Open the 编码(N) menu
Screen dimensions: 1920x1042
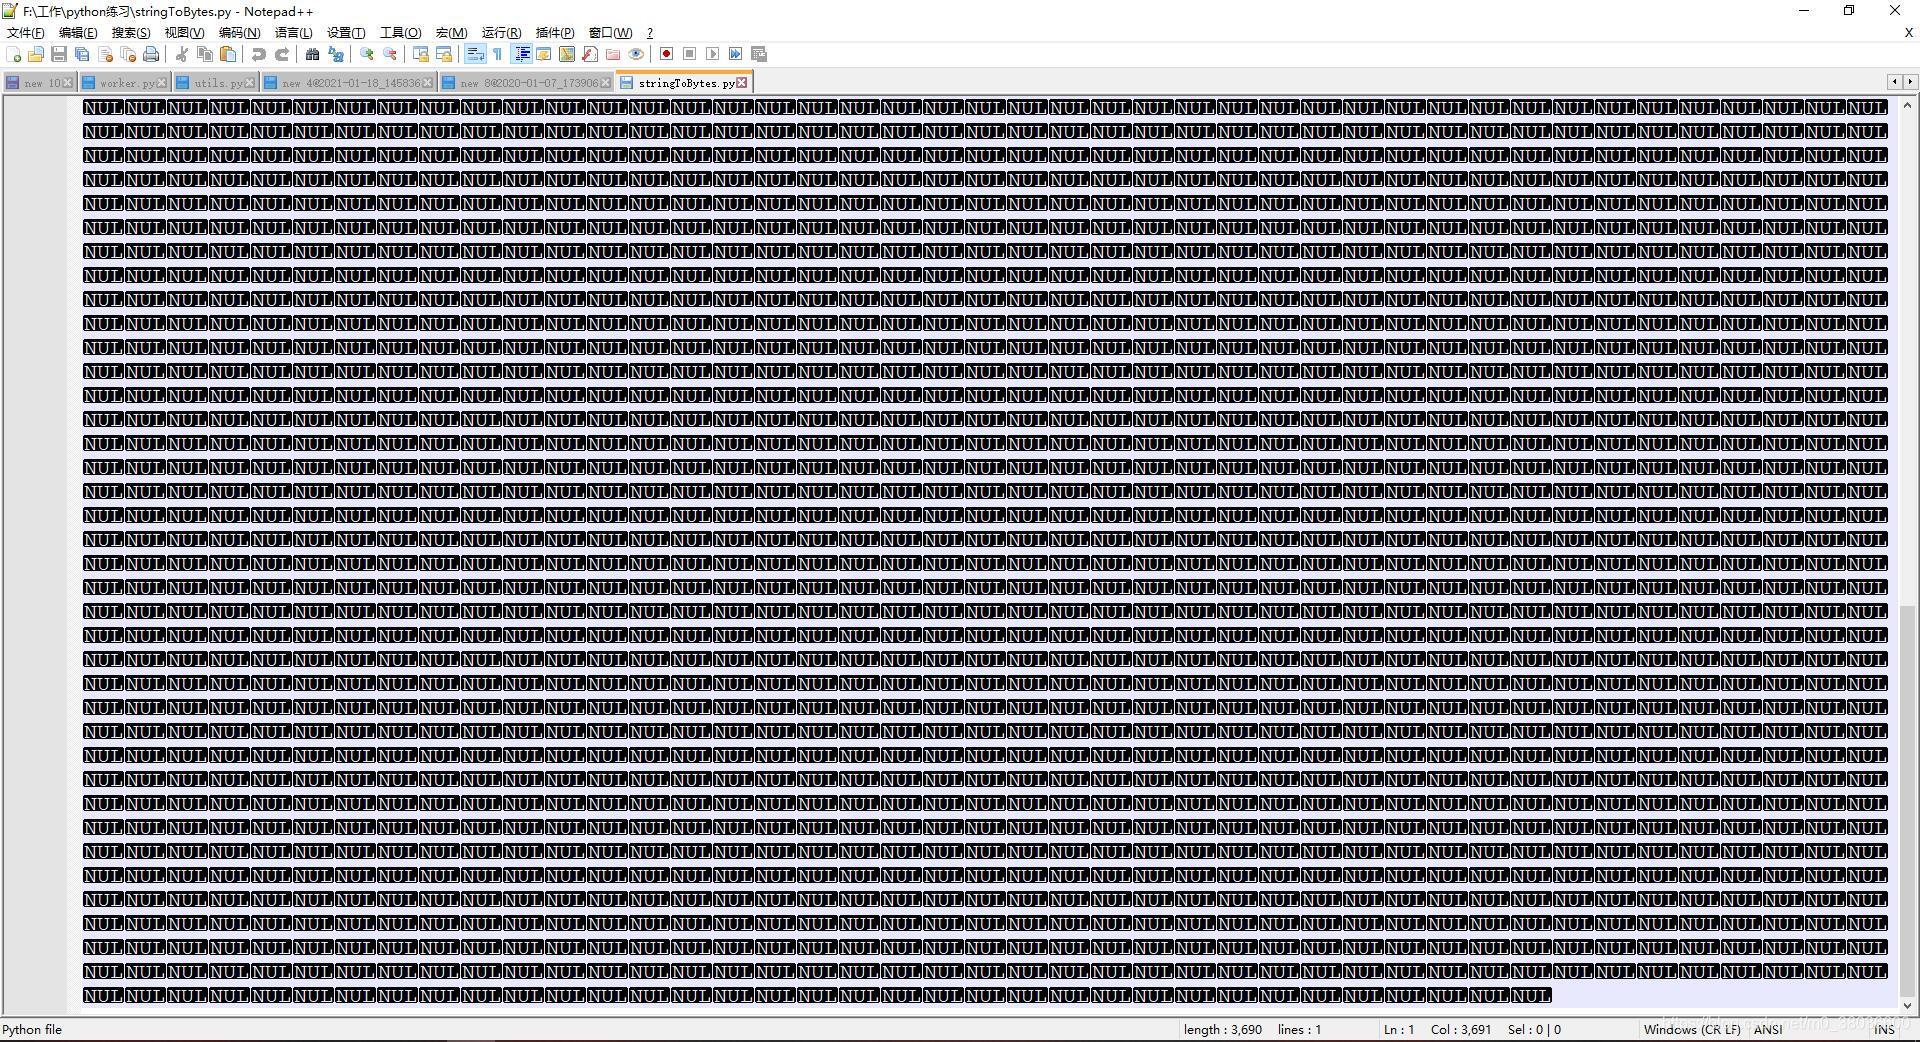[x=239, y=33]
